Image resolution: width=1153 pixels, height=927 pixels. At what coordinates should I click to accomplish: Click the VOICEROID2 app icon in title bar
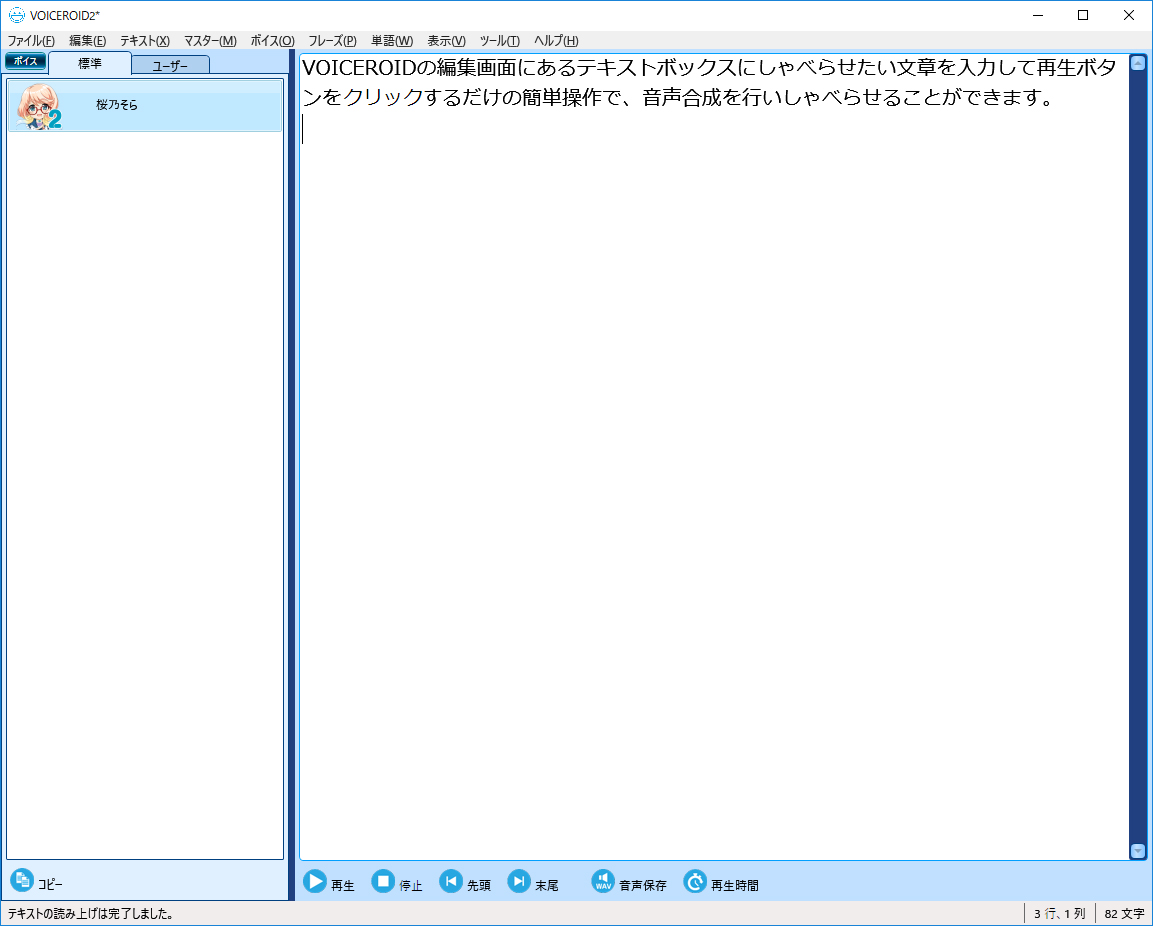16,15
